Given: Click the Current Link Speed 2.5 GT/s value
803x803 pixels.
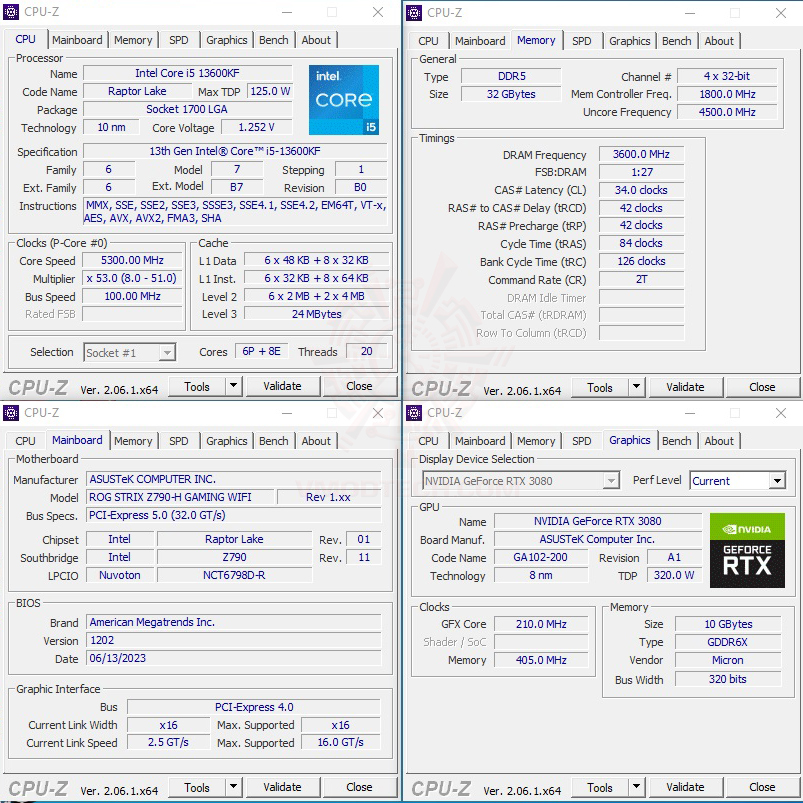Looking at the screenshot, I should pyautogui.click(x=168, y=742).
